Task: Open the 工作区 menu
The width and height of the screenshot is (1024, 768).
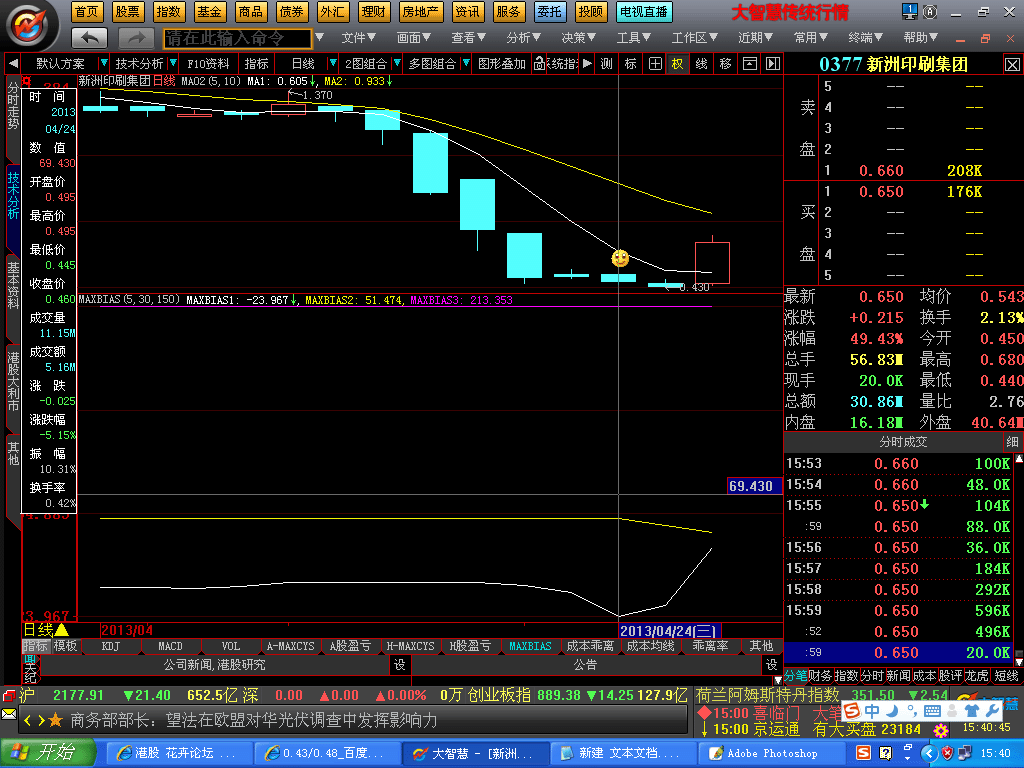Action: 695,38
